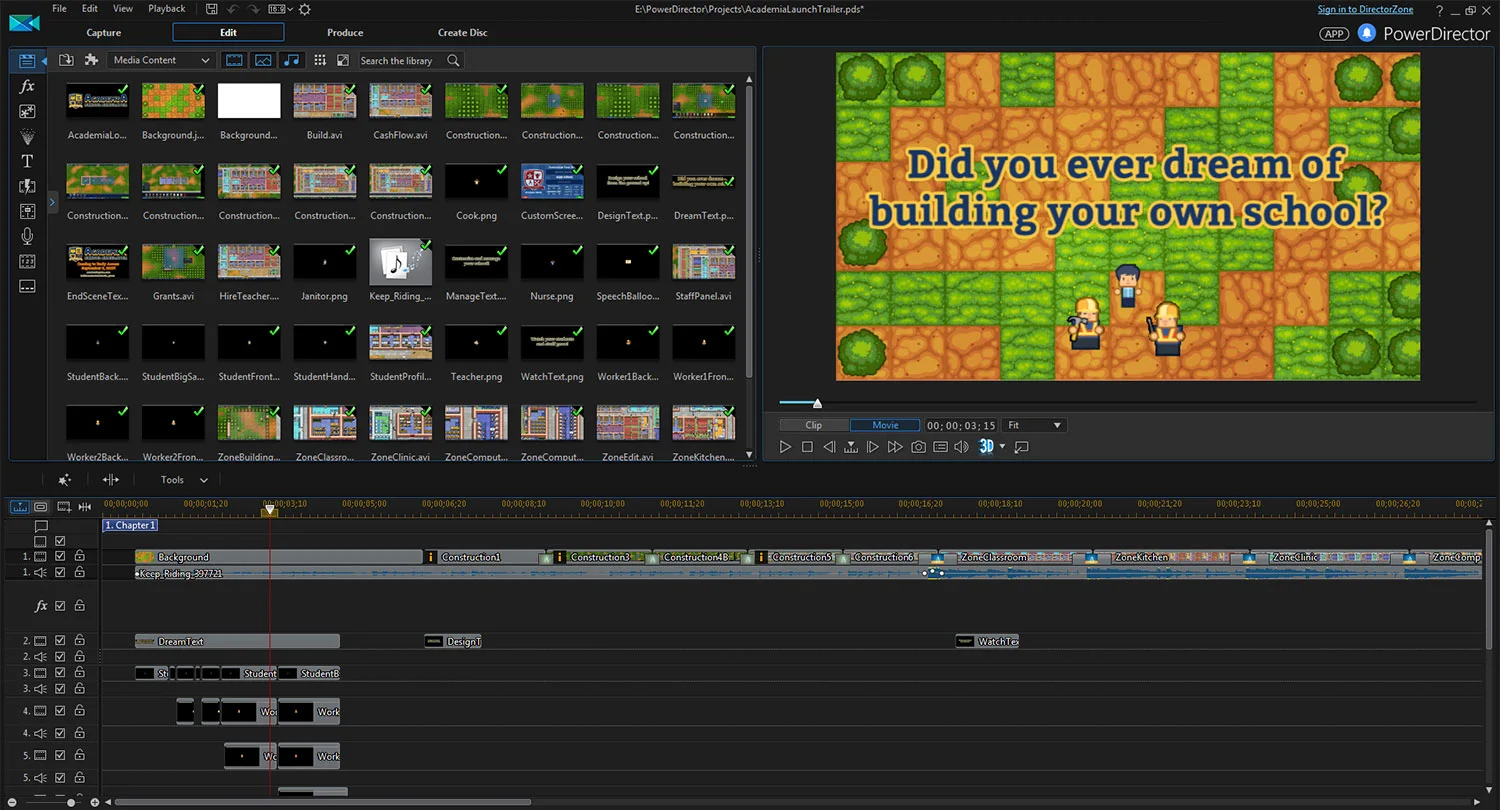Viewport: 1500px width, 810px height.
Task: Toggle show image files filter
Action: tap(263, 60)
